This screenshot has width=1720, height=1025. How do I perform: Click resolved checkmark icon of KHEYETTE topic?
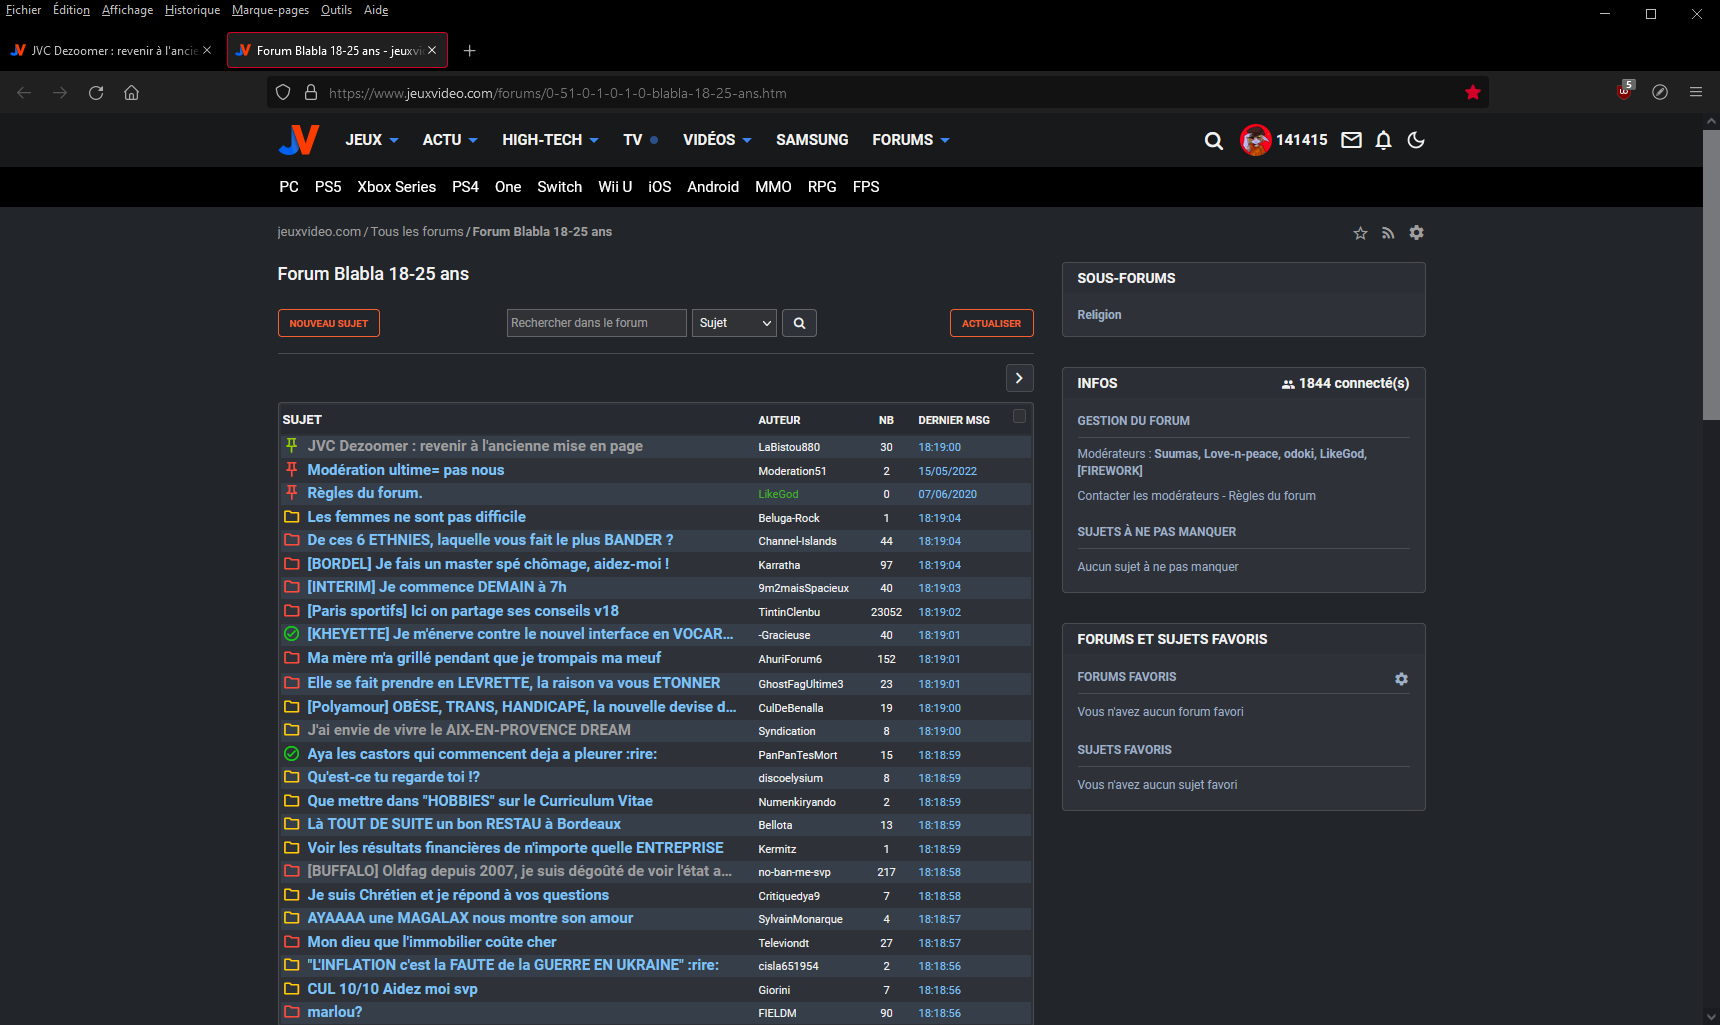[x=292, y=634]
